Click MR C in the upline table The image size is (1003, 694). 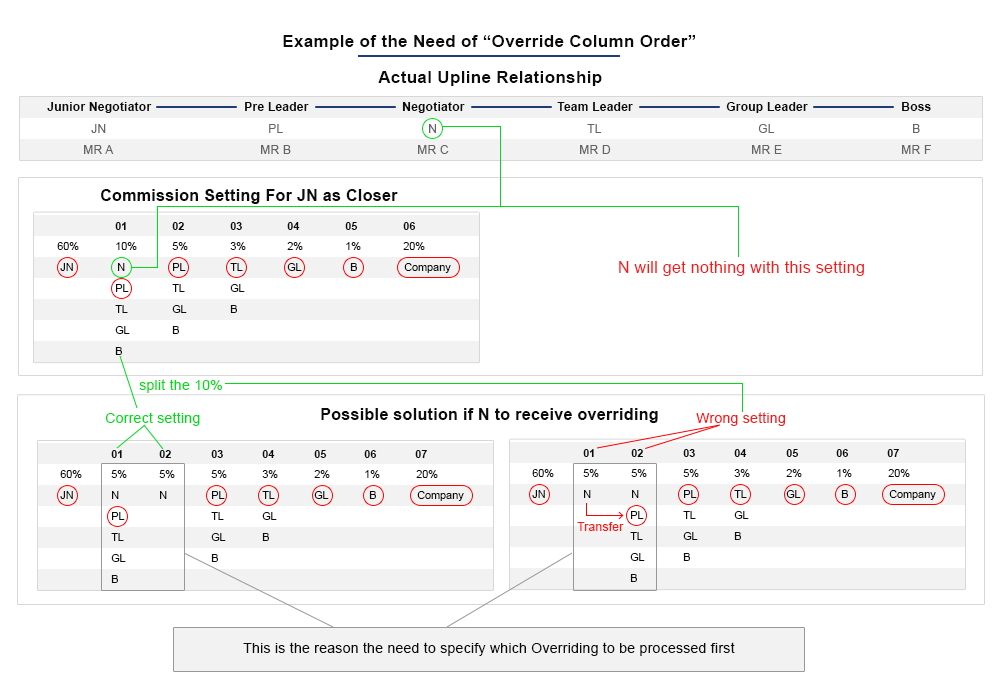(x=432, y=150)
